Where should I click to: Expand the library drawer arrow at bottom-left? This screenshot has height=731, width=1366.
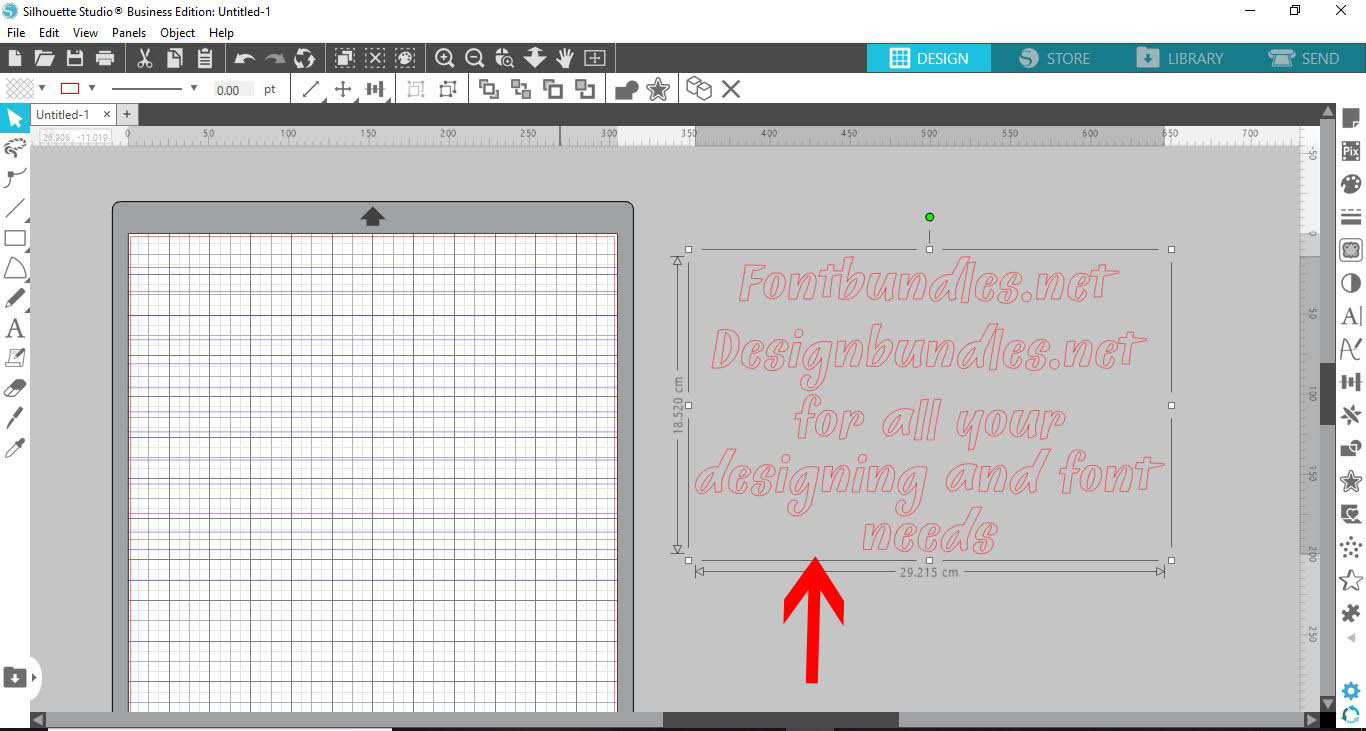point(34,678)
